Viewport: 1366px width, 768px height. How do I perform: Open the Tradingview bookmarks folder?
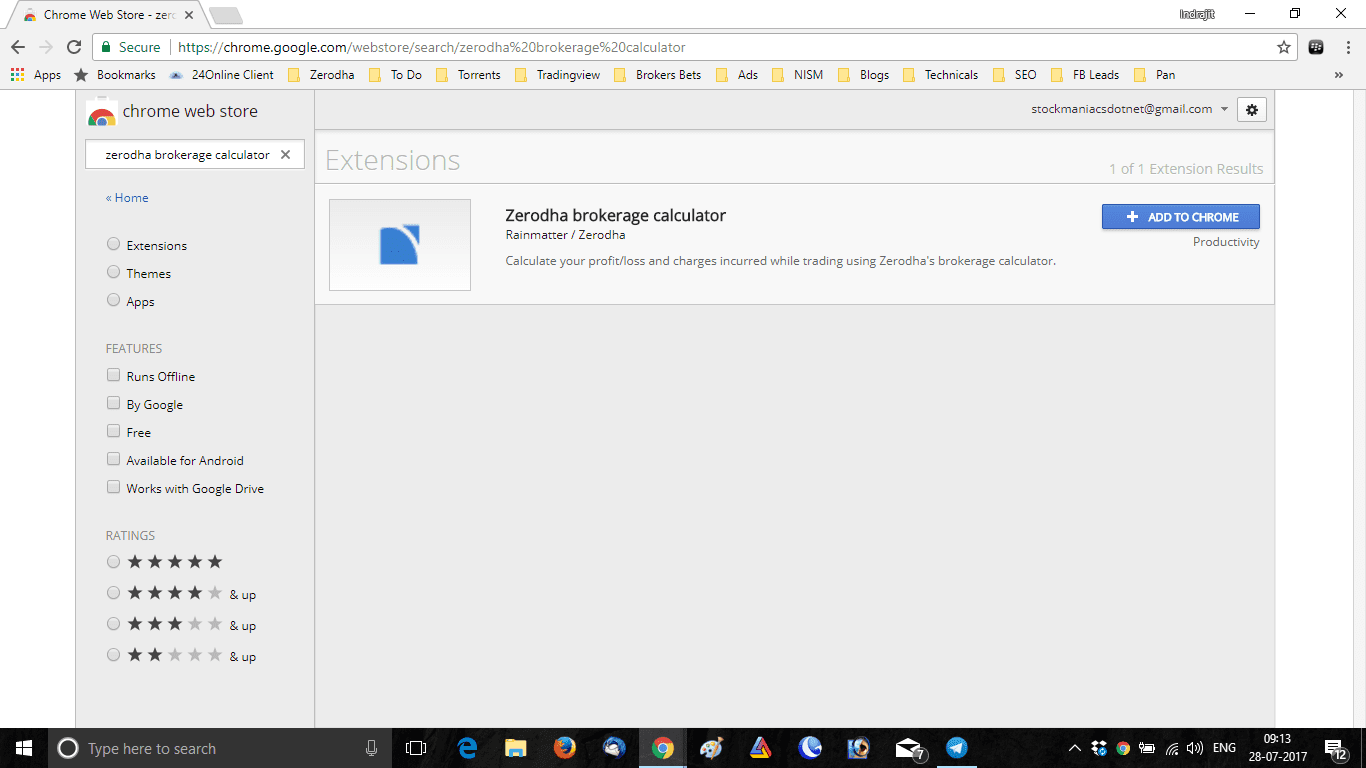click(558, 75)
